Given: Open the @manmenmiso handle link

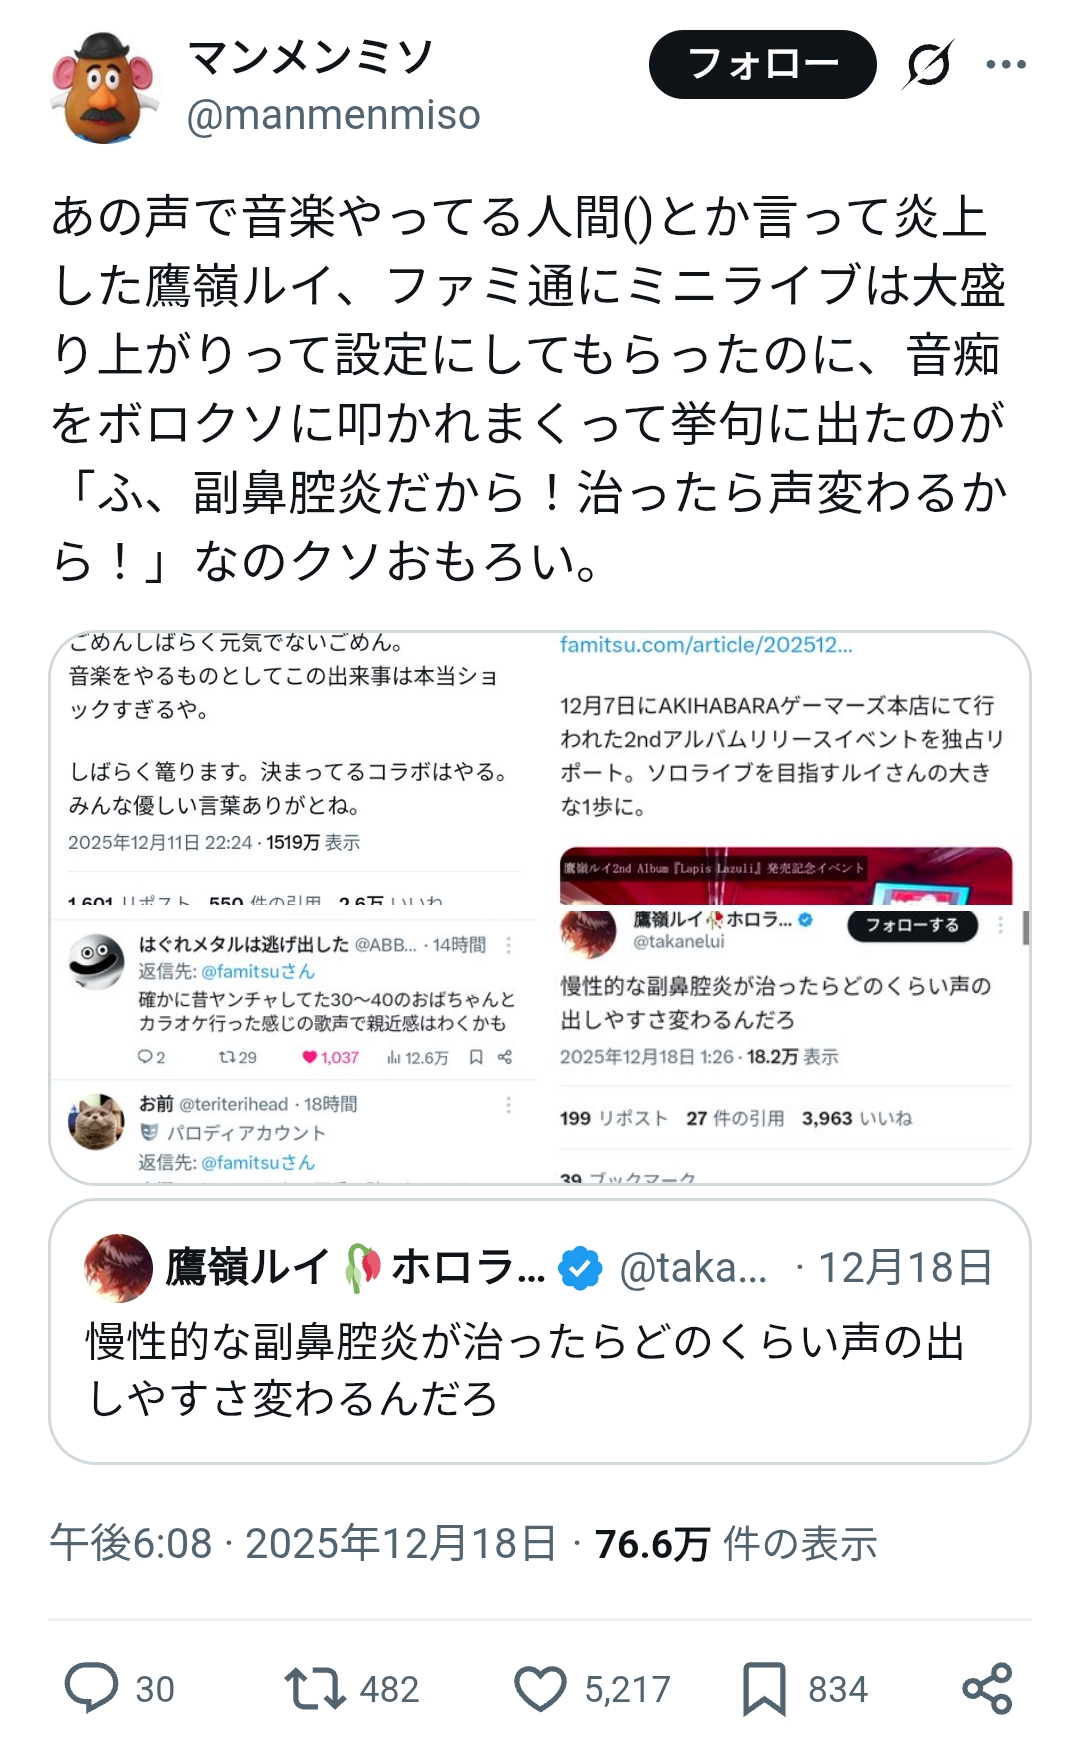Looking at the screenshot, I should 333,116.
